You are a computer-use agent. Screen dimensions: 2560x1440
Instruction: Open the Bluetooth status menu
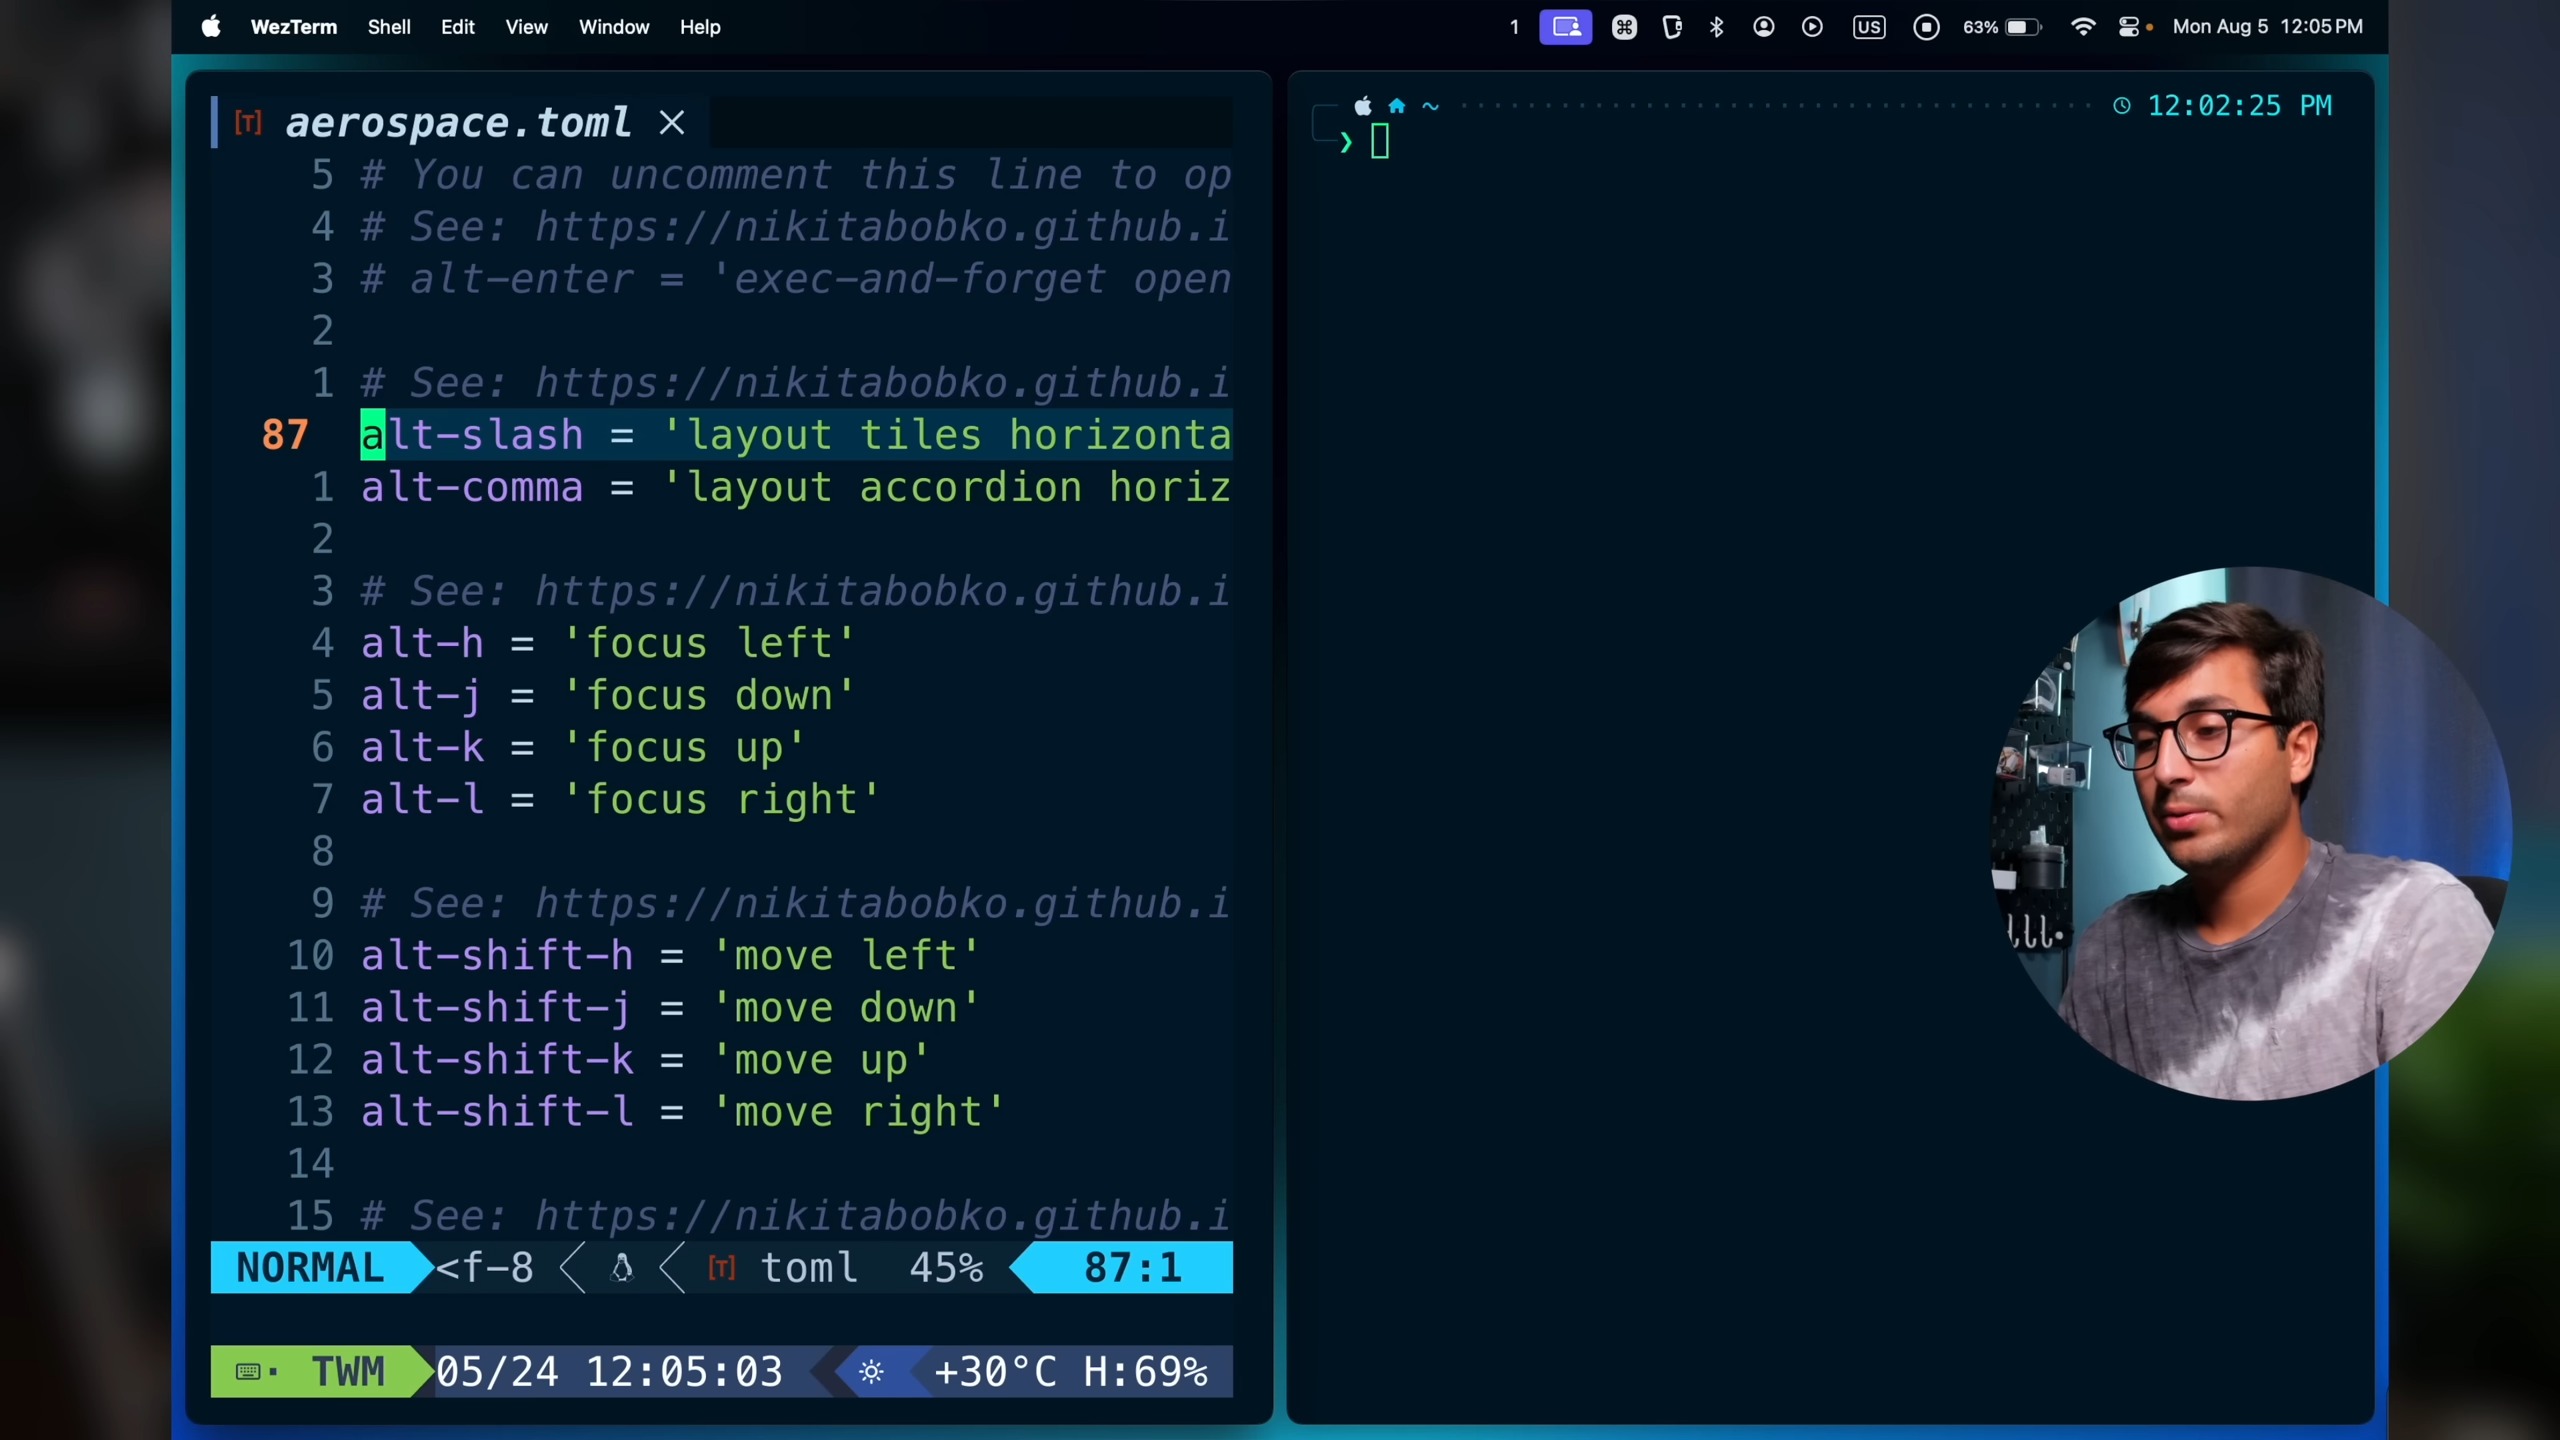1717,27
